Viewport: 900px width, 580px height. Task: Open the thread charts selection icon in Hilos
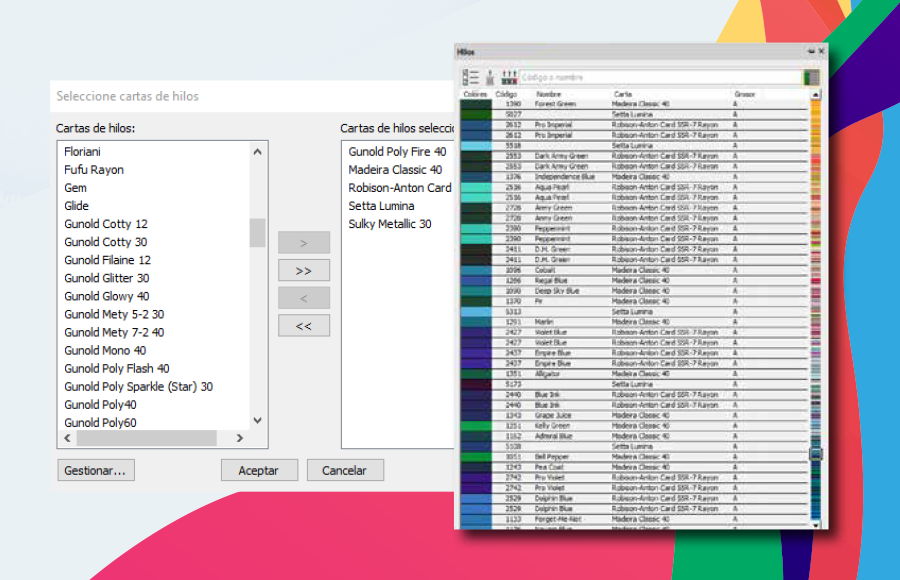509,77
